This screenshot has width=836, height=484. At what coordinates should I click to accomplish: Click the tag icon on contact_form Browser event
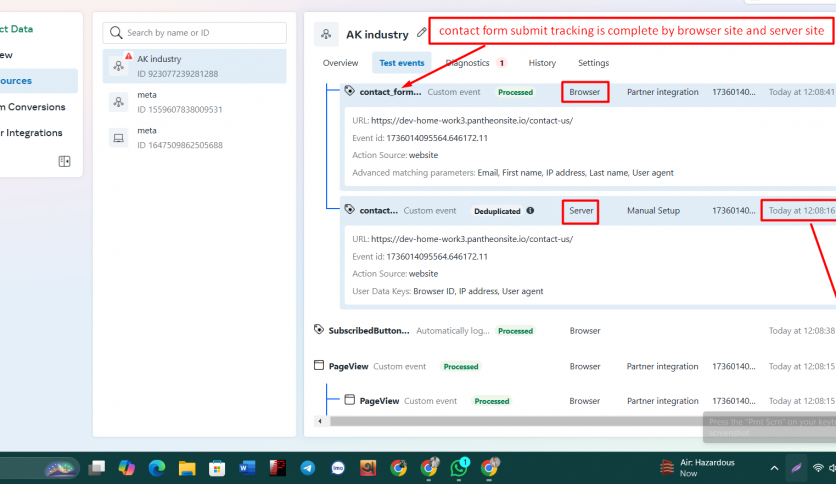click(349, 91)
